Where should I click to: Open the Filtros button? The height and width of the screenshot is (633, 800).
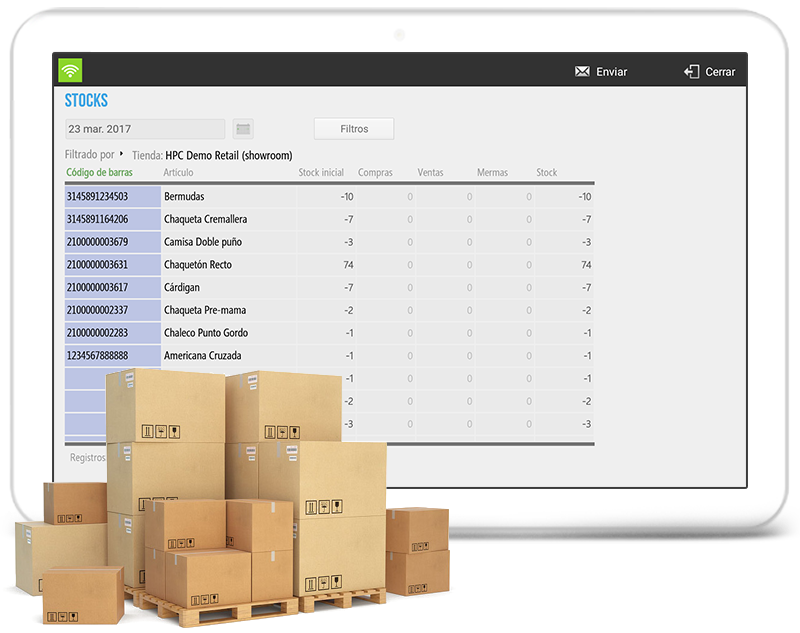pyautogui.click(x=354, y=129)
